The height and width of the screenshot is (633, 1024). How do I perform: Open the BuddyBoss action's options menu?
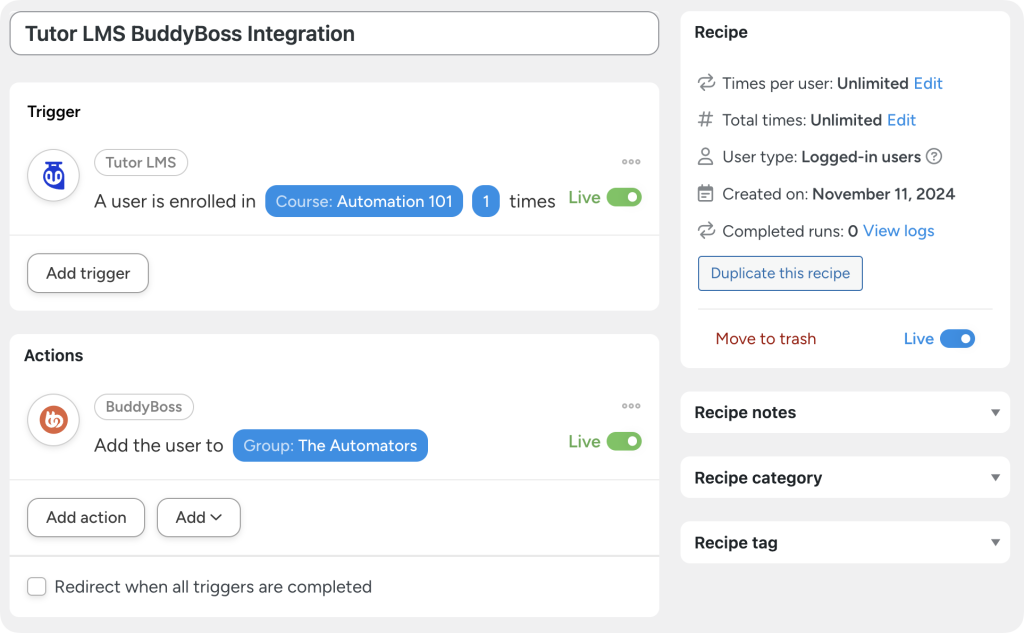coord(631,405)
